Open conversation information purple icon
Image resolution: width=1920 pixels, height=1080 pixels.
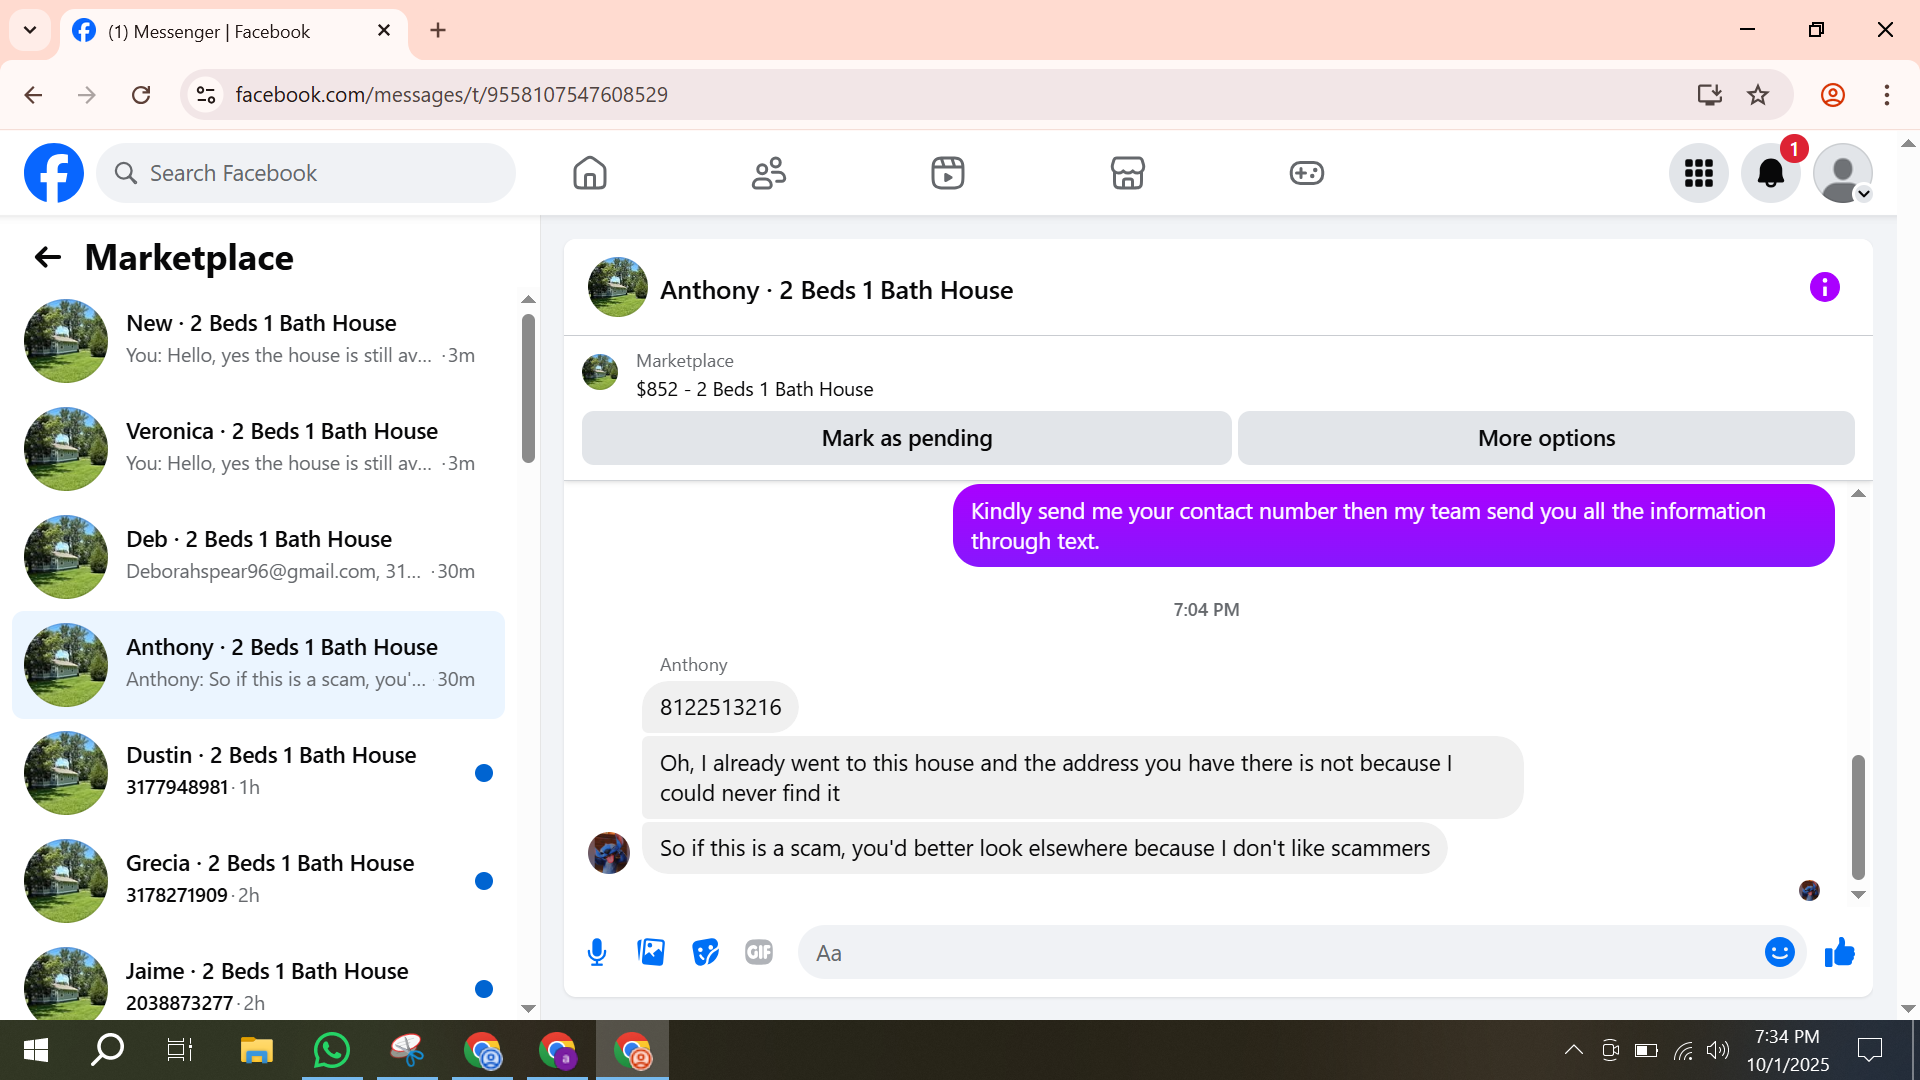pyautogui.click(x=1825, y=288)
